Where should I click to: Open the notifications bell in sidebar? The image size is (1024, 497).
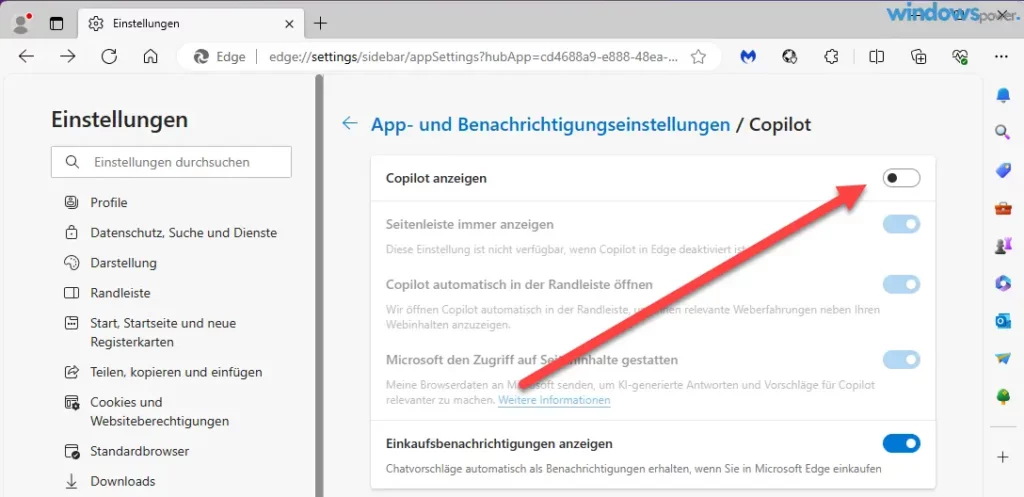1003,96
